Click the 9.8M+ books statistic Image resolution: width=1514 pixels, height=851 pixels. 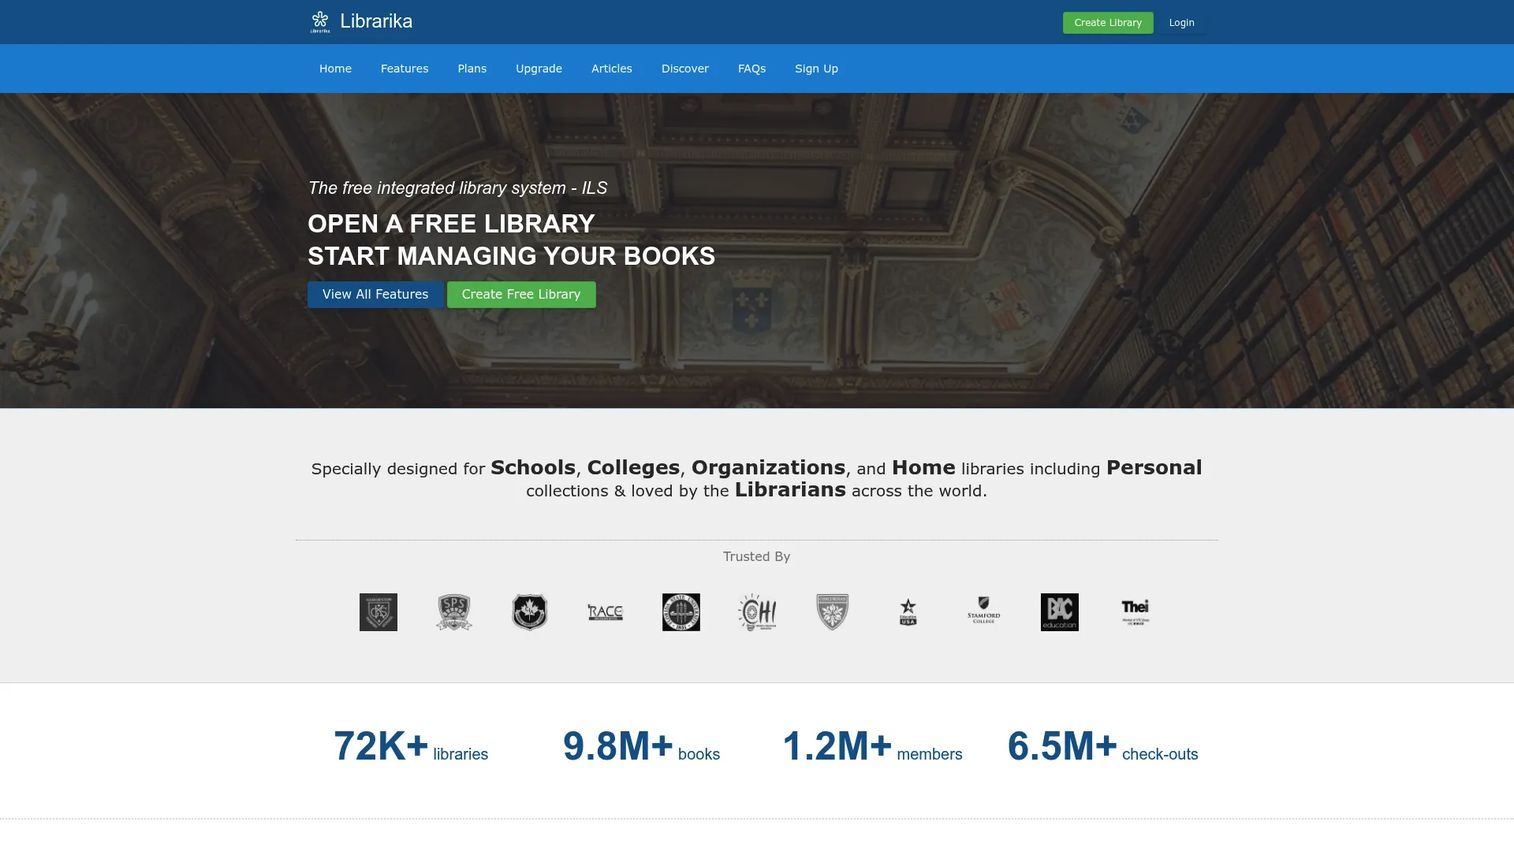641,747
